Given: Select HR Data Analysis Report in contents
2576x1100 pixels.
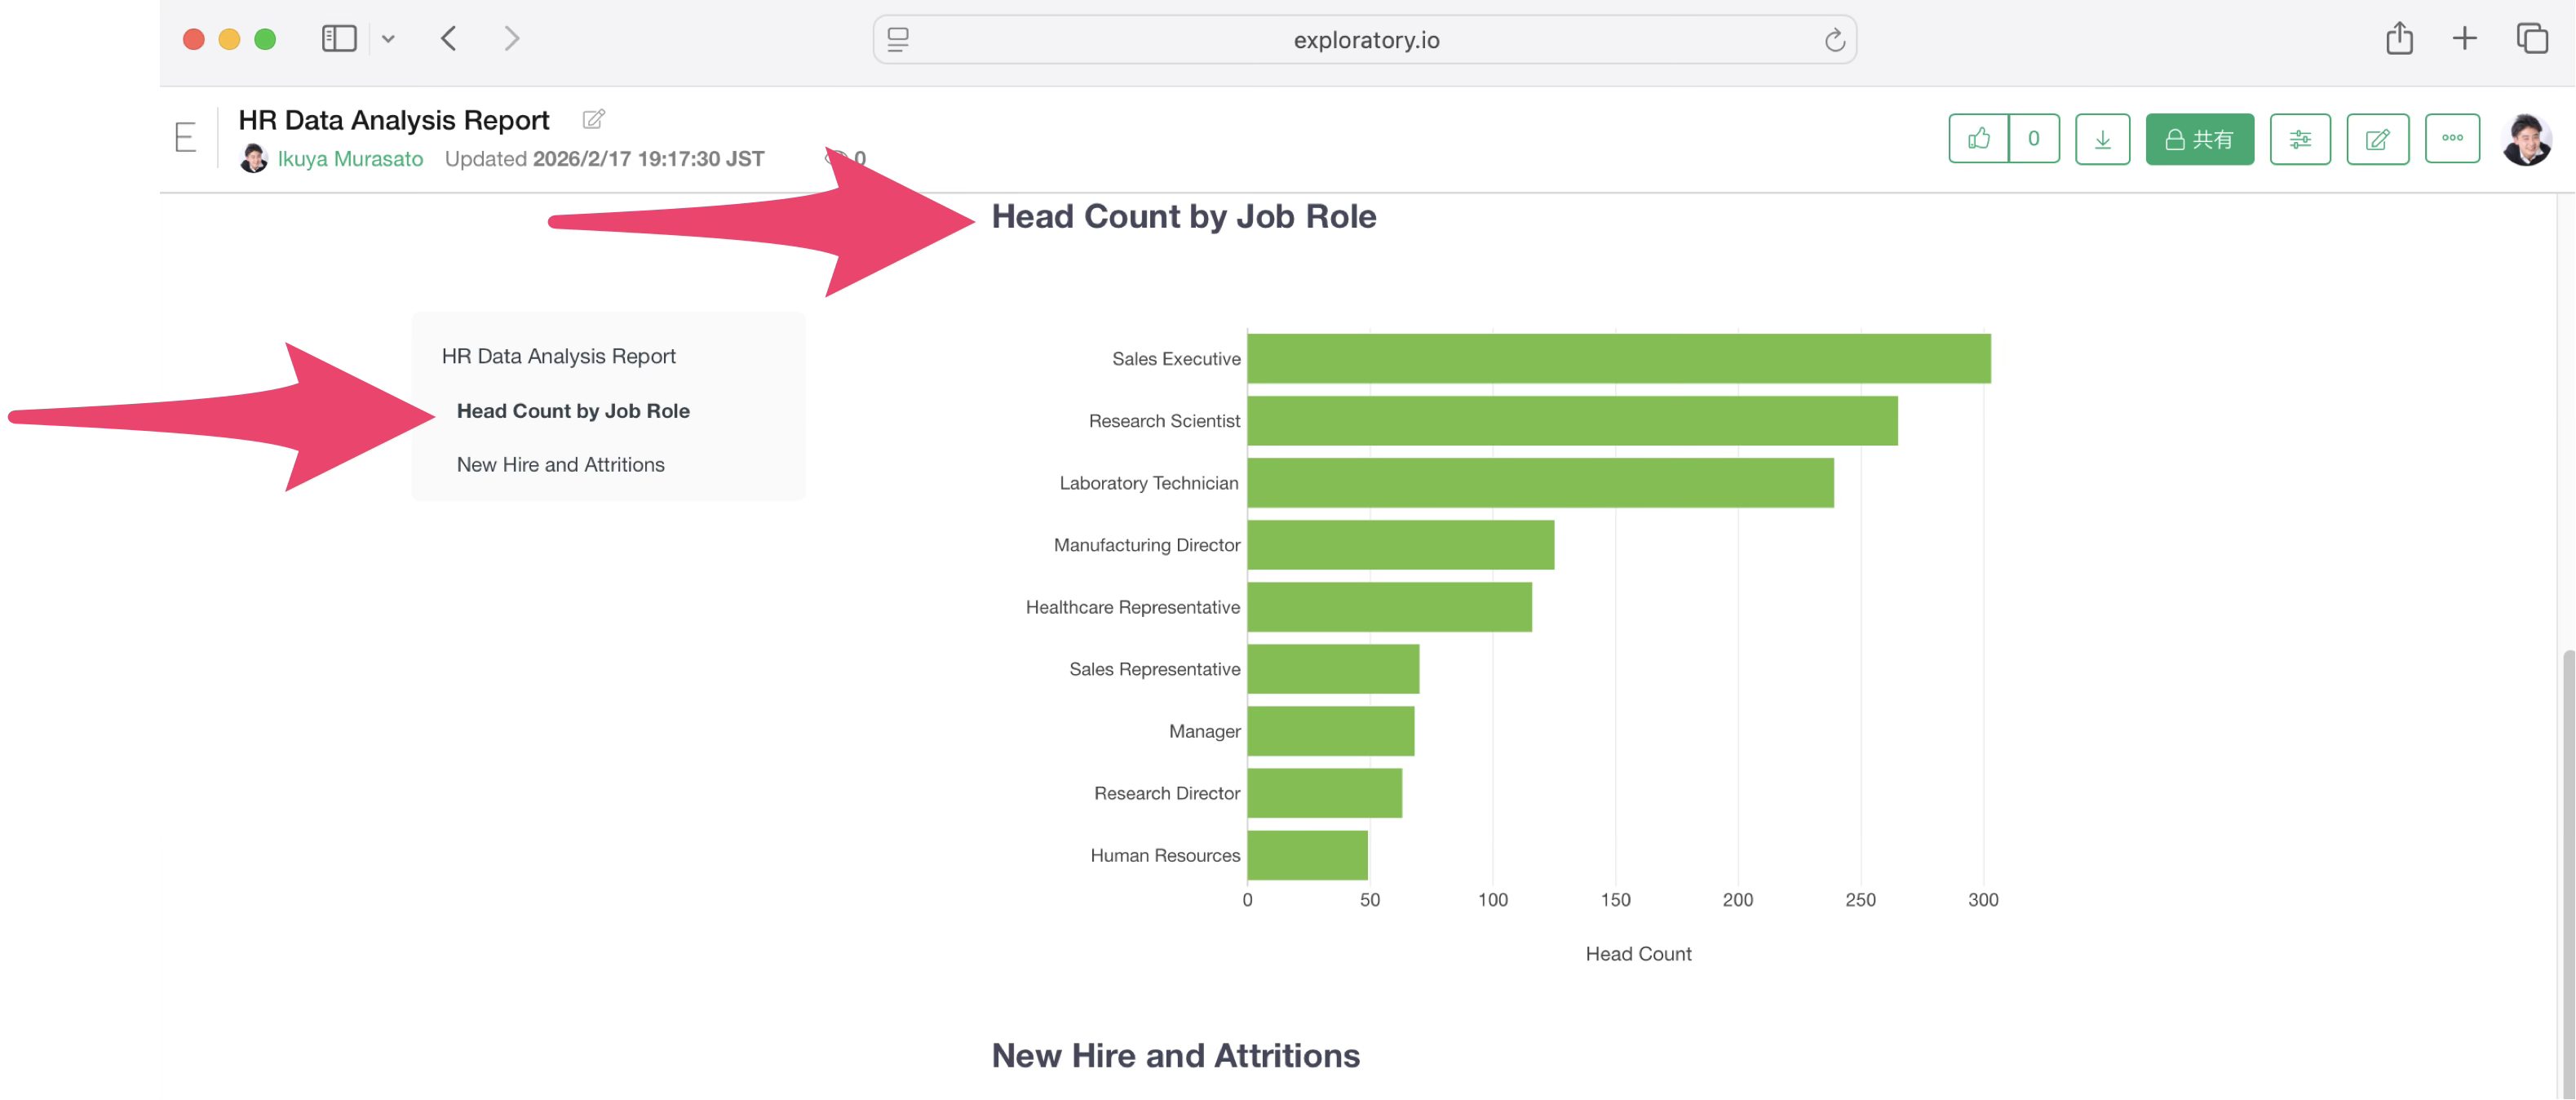Looking at the screenshot, I should [558, 357].
